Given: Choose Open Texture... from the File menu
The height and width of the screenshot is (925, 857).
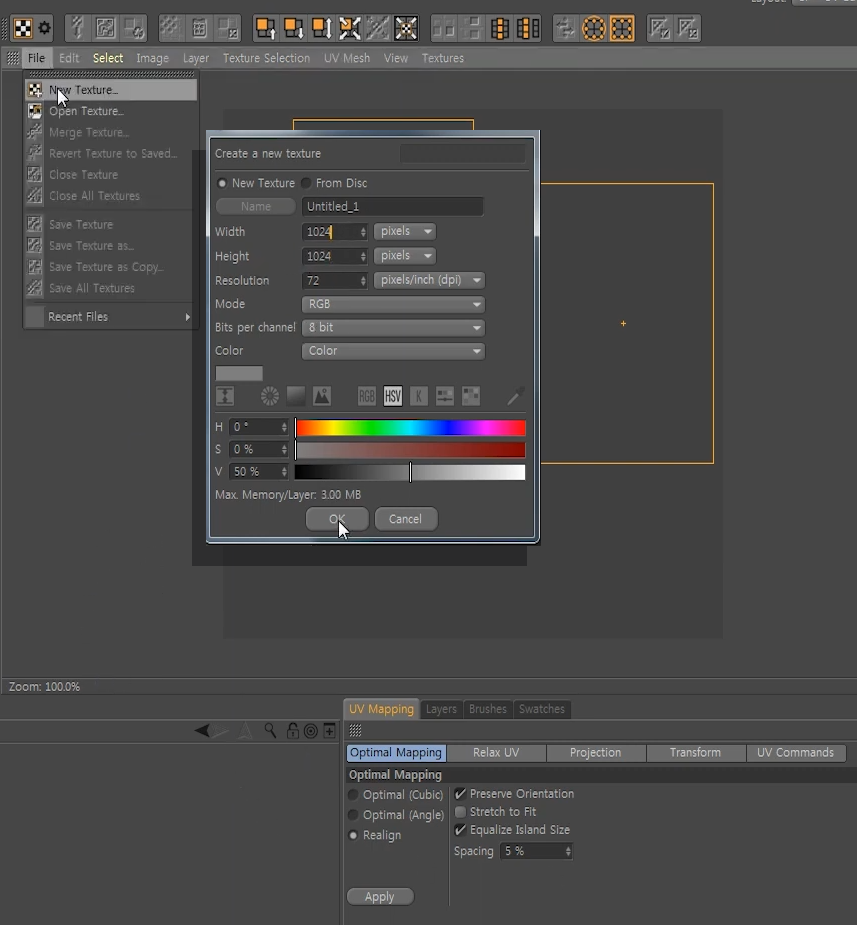Looking at the screenshot, I should pos(110,111).
